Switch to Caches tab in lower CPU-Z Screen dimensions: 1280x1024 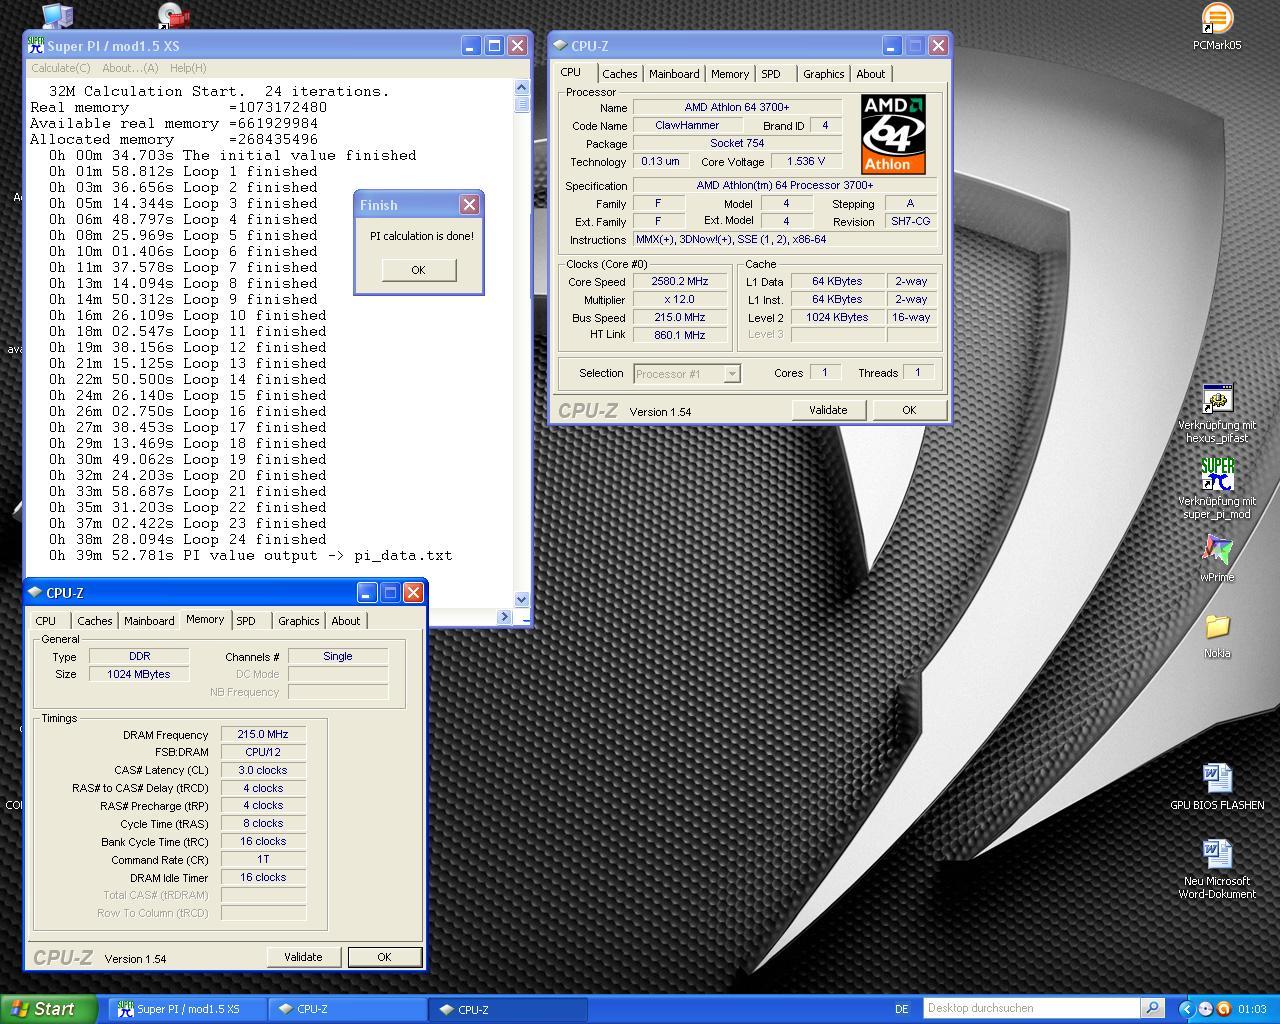(95, 621)
